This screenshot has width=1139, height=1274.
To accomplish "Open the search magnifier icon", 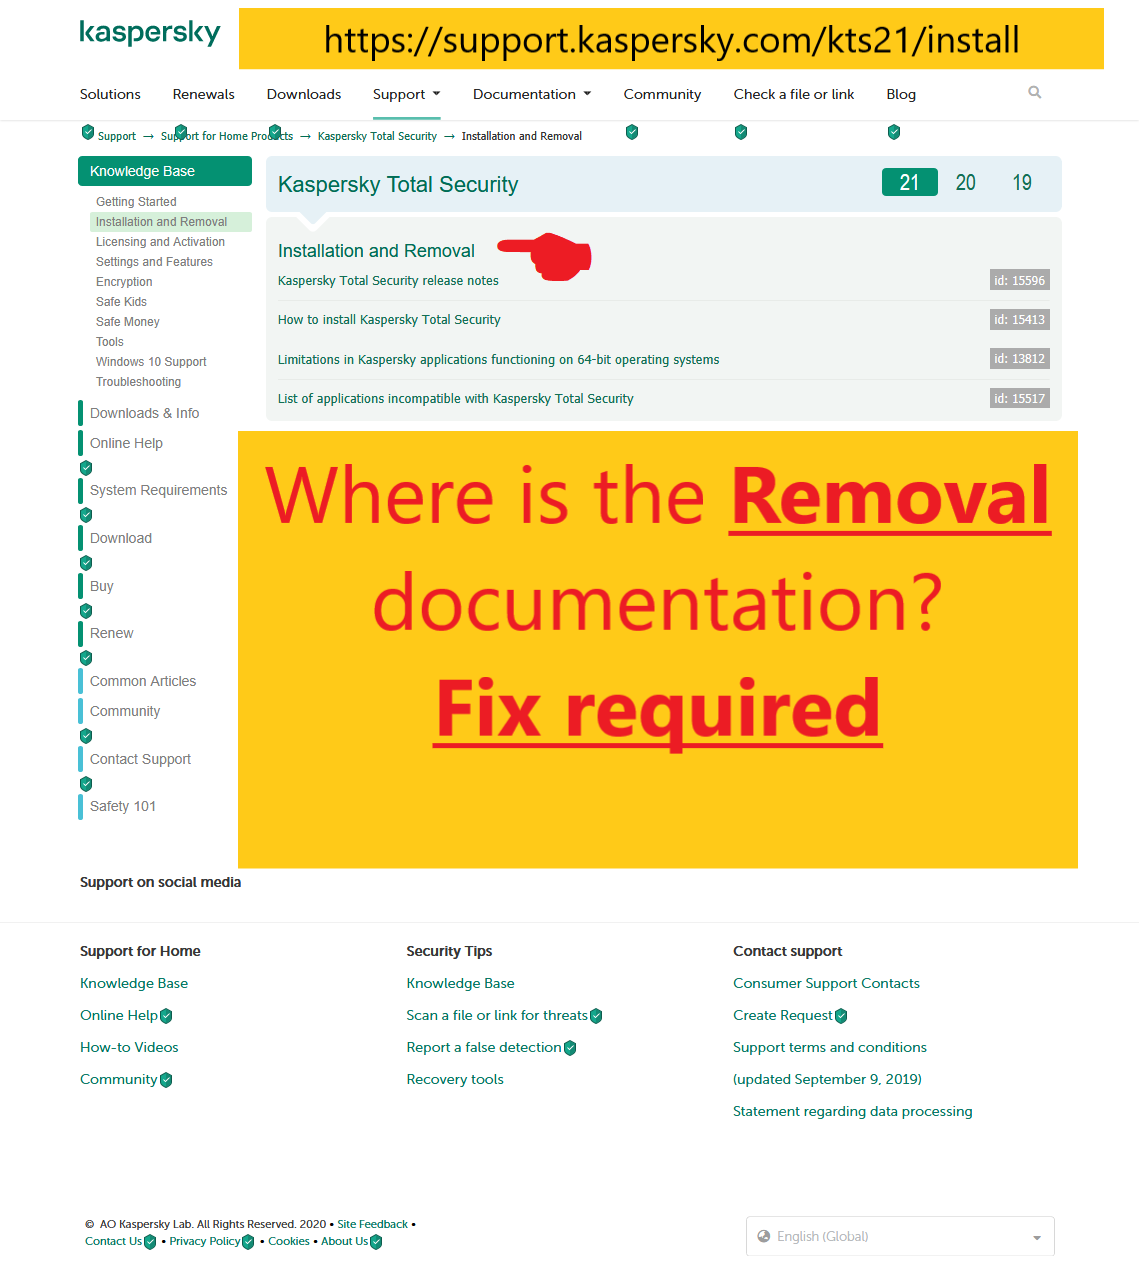I will [1035, 92].
